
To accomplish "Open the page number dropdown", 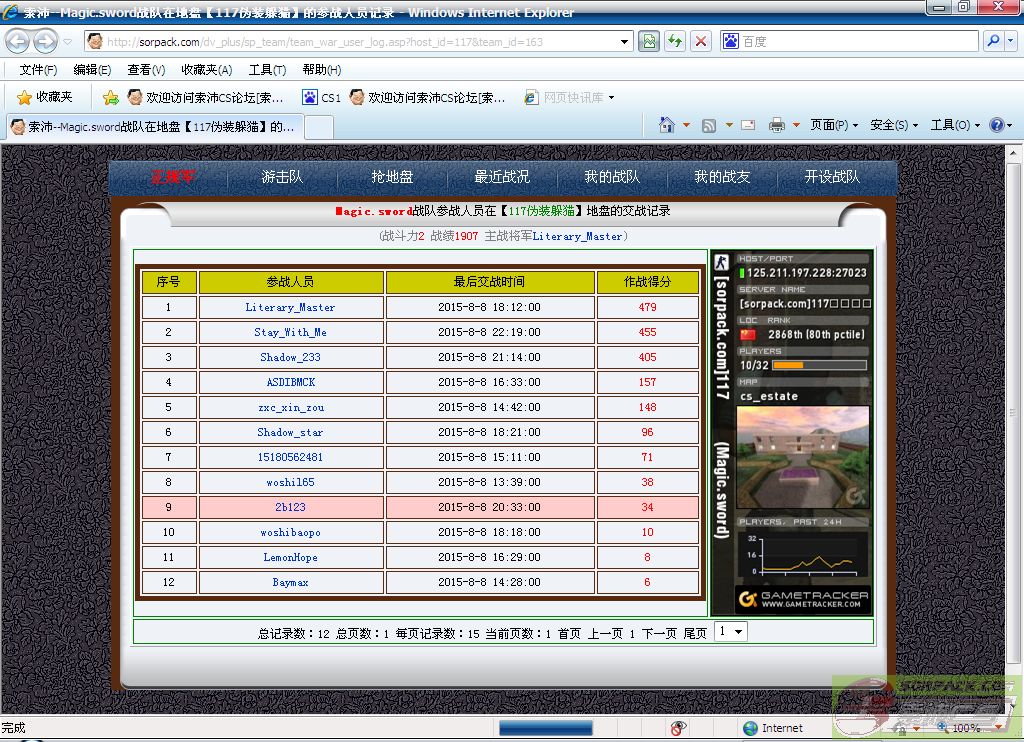I will tap(731, 632).
